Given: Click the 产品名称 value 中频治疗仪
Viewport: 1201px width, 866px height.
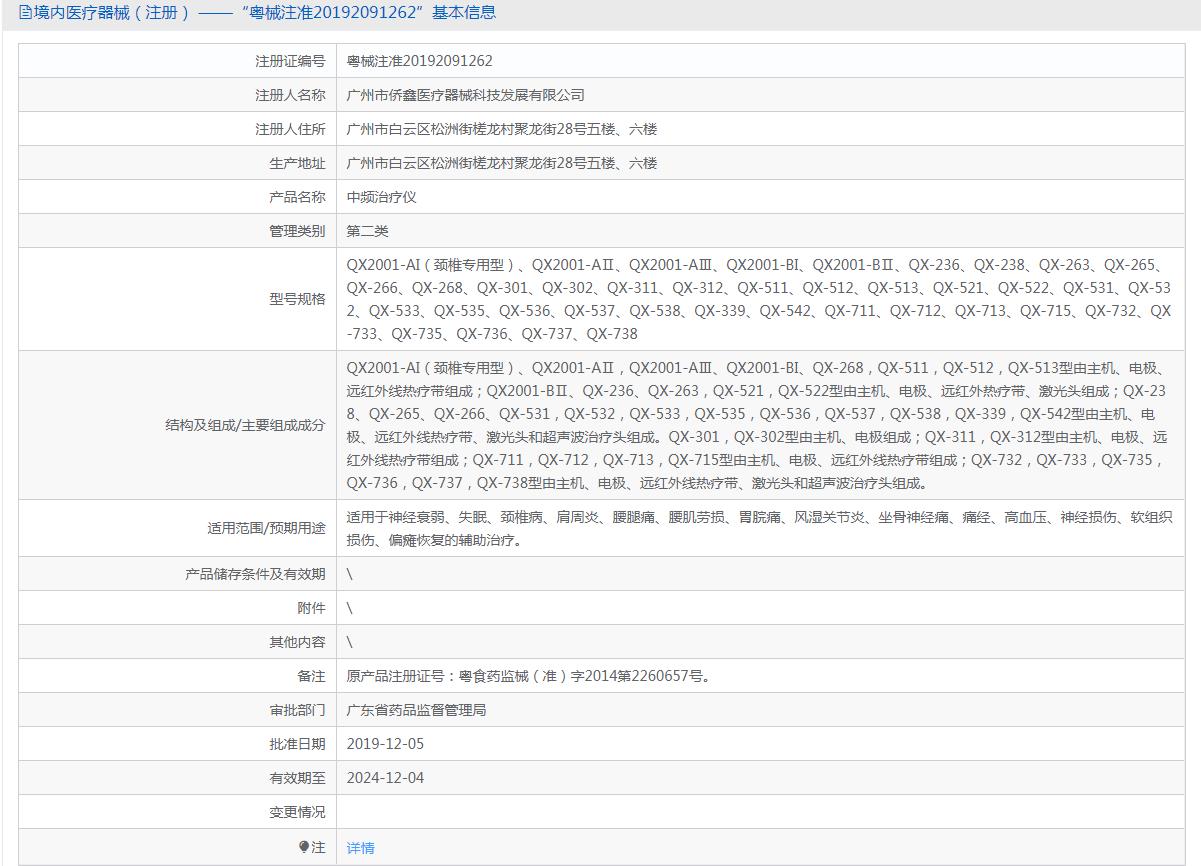Looking at the screenshot, I should click(x=381, y=197).
